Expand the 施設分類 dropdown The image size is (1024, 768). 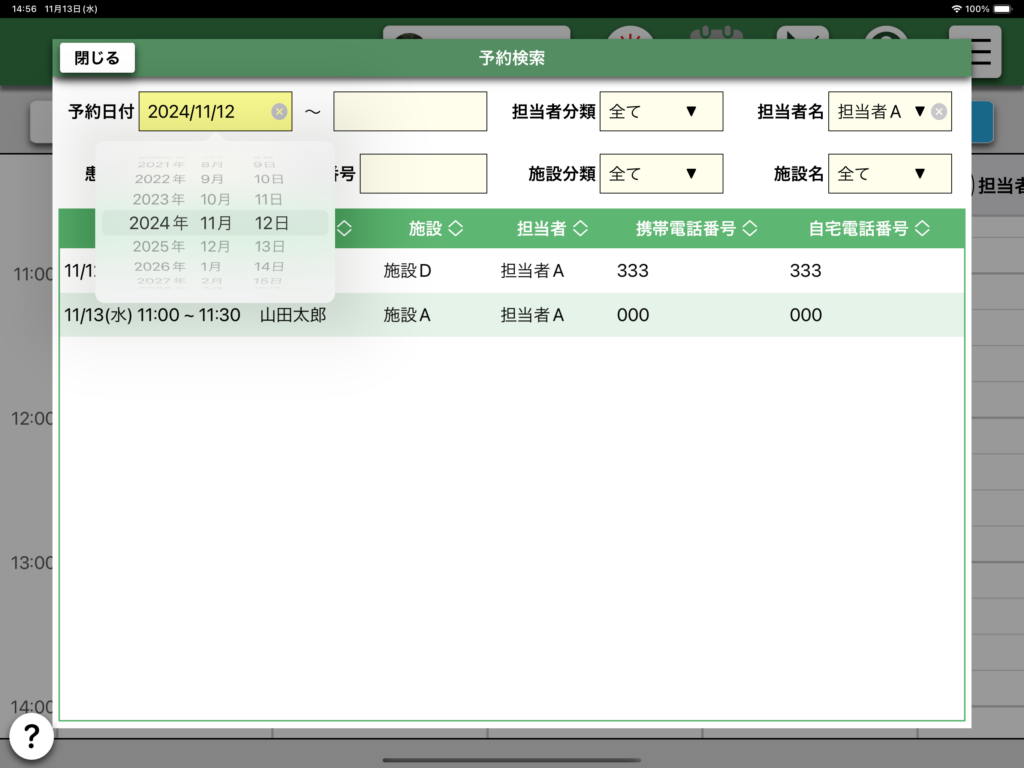point(660,174)
